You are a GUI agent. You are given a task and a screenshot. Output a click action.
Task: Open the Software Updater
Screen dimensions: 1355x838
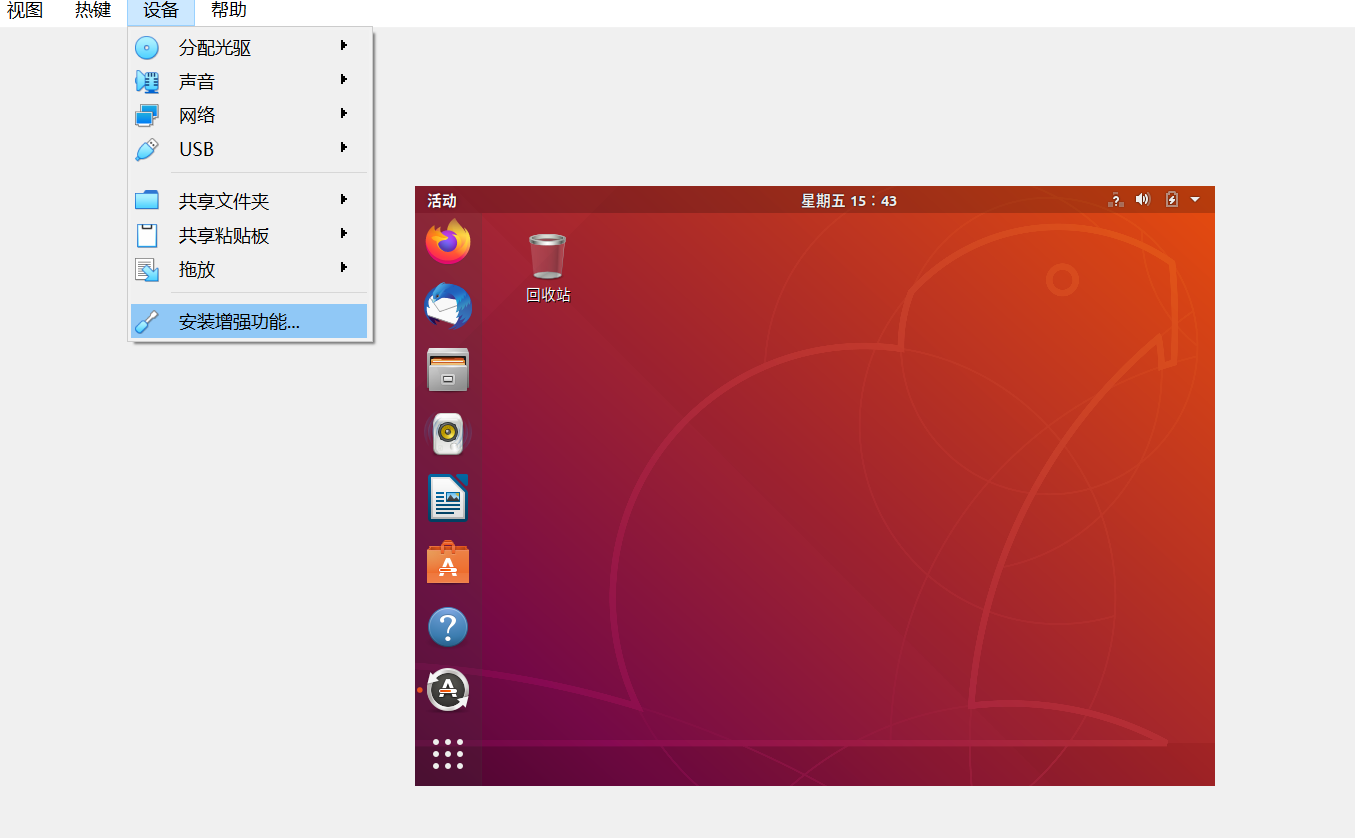(447, 690)
